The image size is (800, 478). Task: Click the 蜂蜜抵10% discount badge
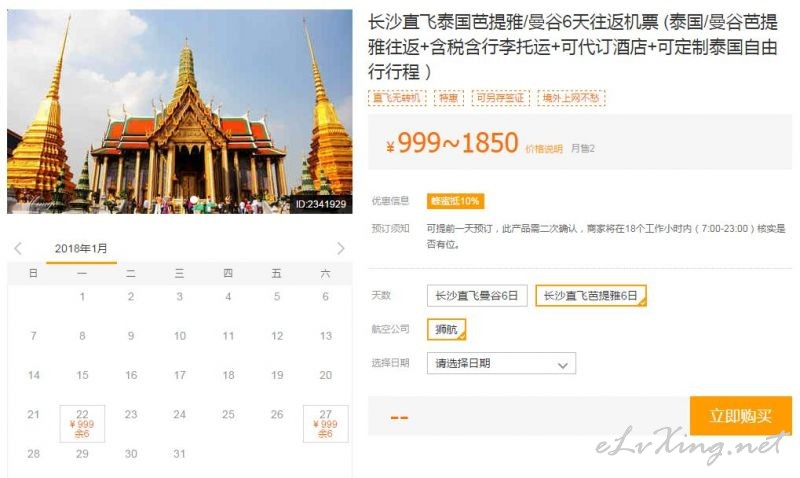[x=455, y=201]
